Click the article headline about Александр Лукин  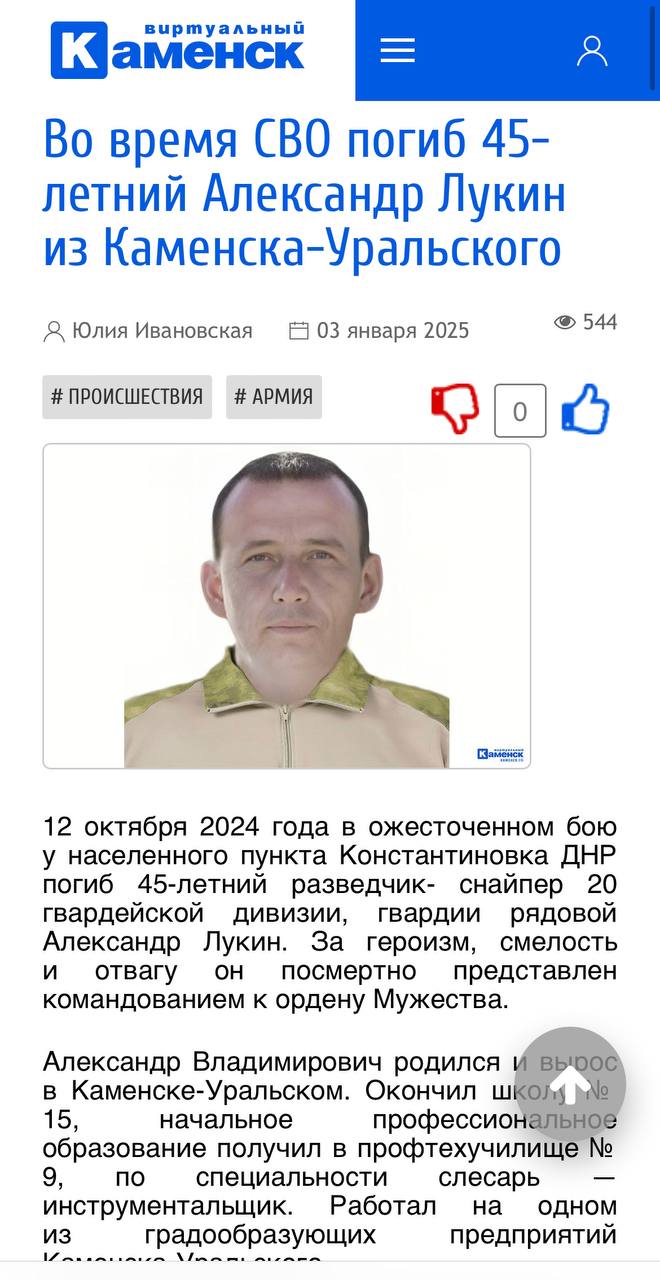tap(304, 195)
